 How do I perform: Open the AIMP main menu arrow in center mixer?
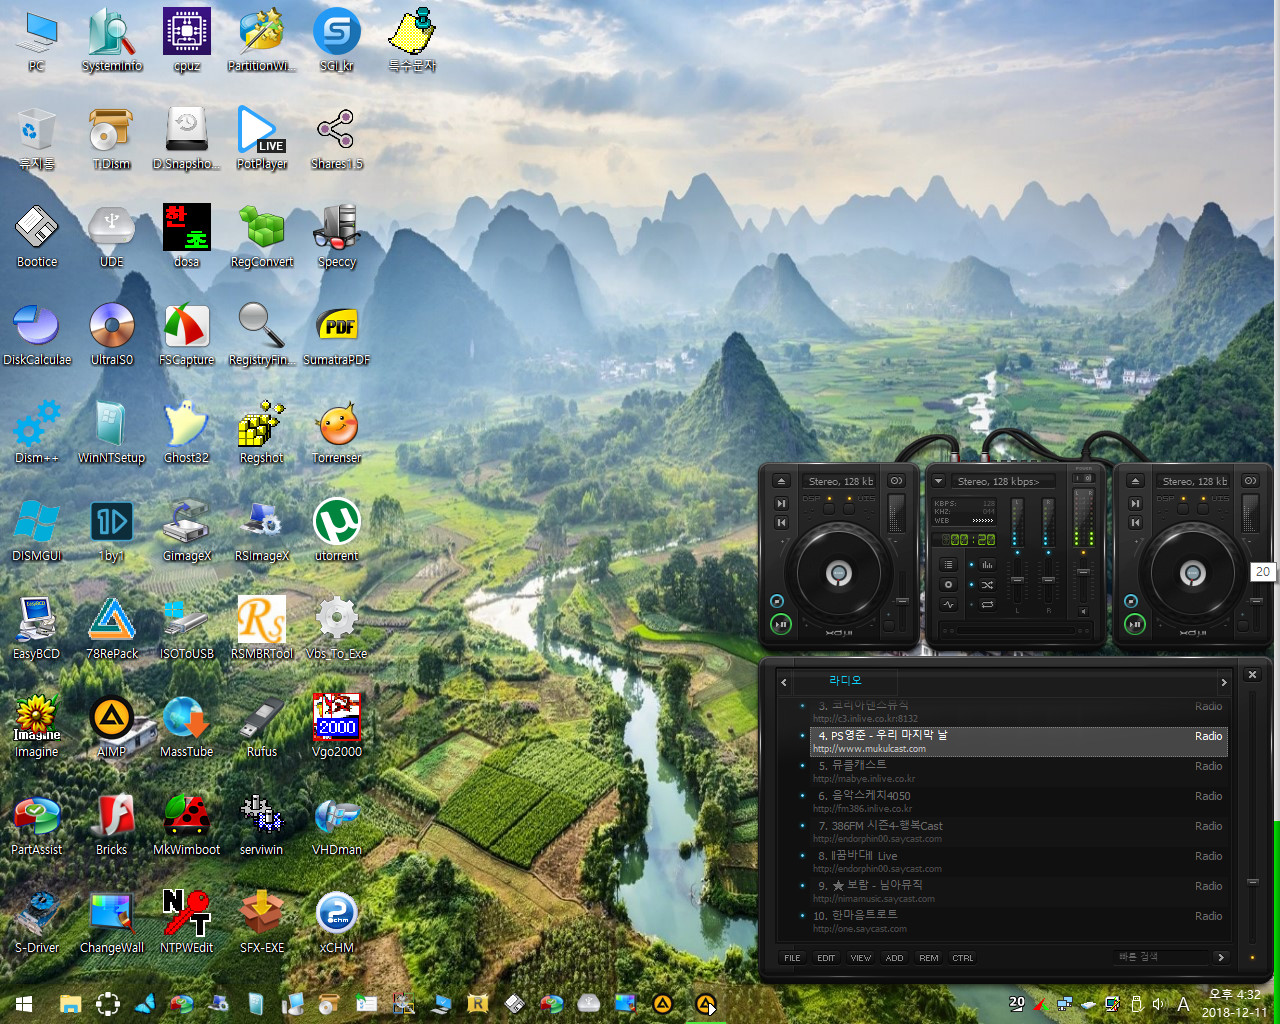938,480
